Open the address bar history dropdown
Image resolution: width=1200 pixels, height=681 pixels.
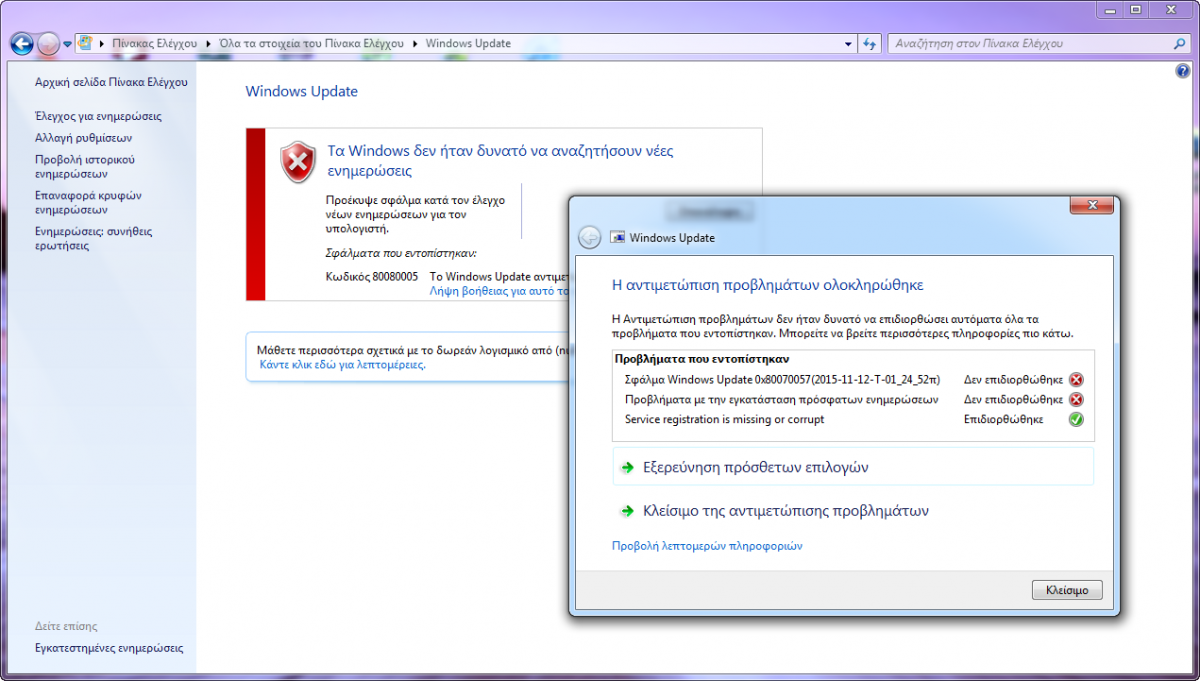click(x=848, y=44)
